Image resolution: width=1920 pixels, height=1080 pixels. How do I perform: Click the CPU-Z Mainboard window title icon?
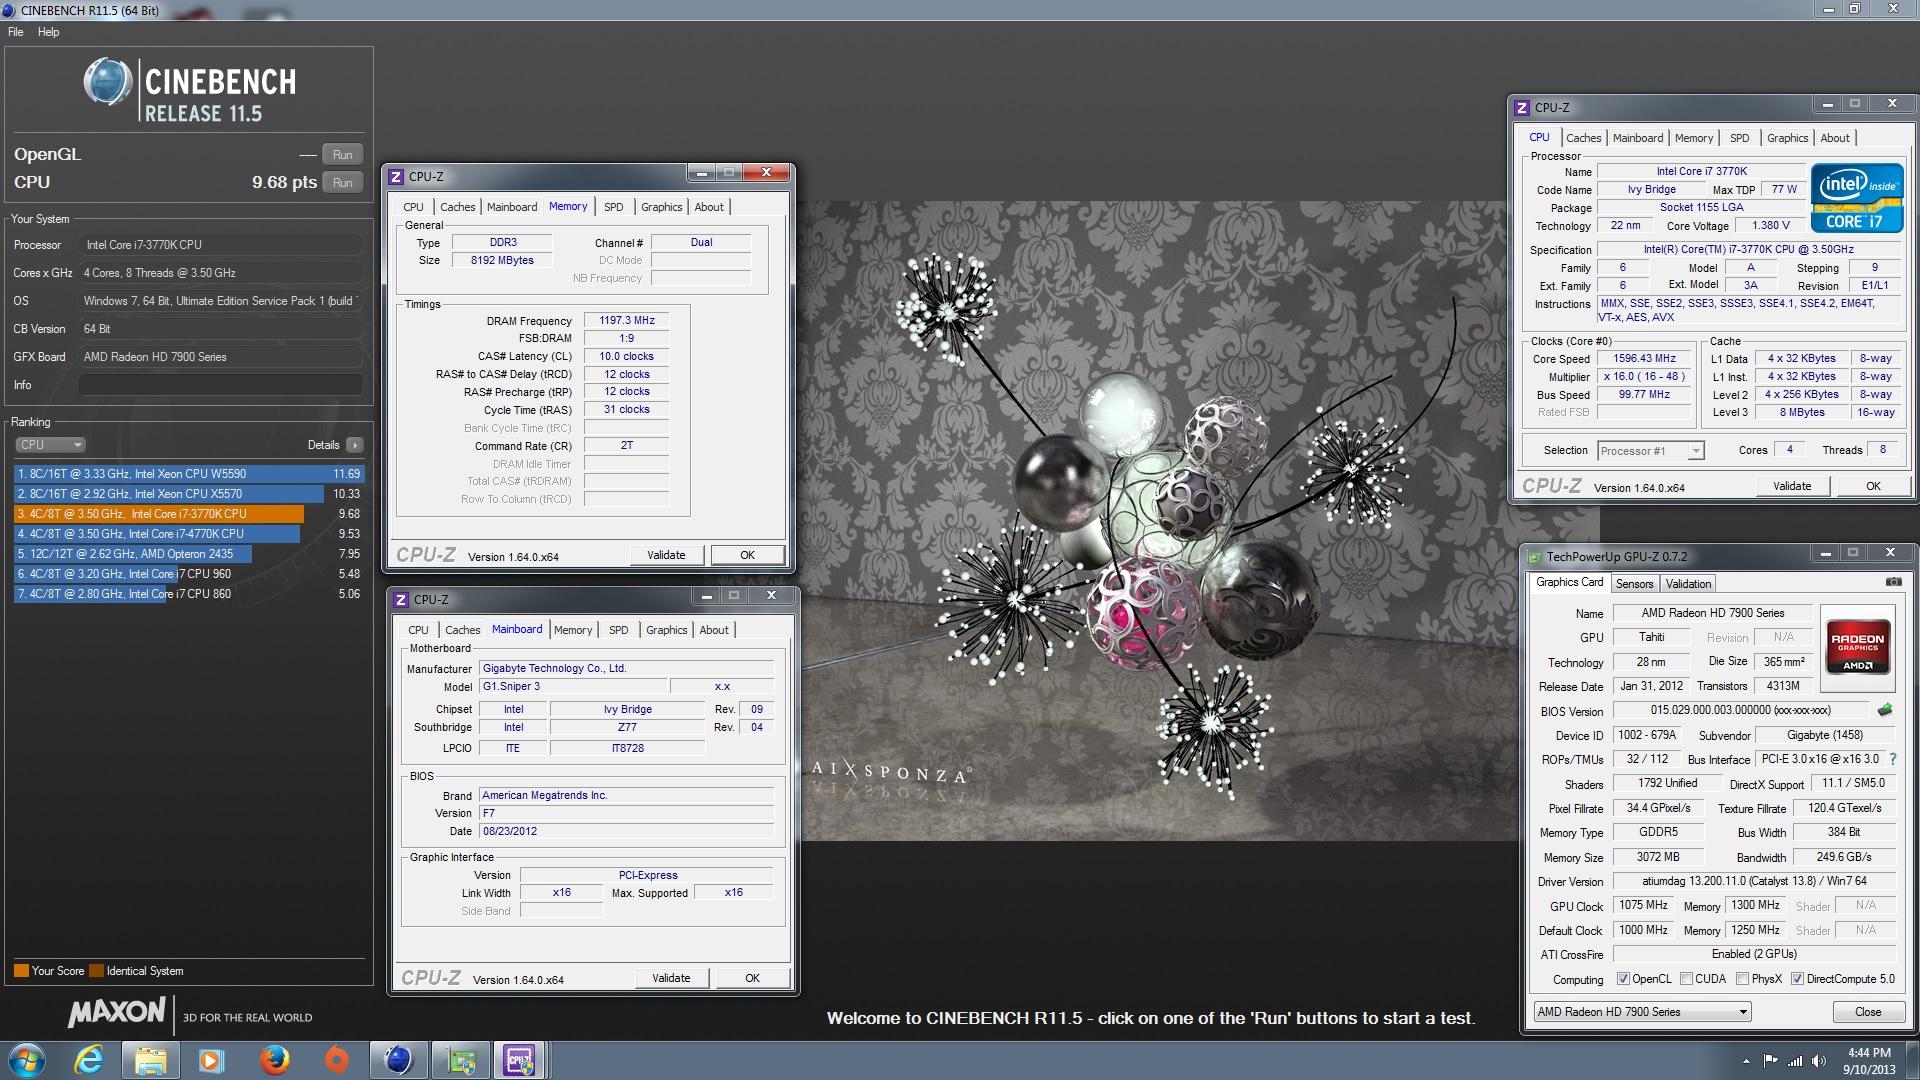(401, 599)
